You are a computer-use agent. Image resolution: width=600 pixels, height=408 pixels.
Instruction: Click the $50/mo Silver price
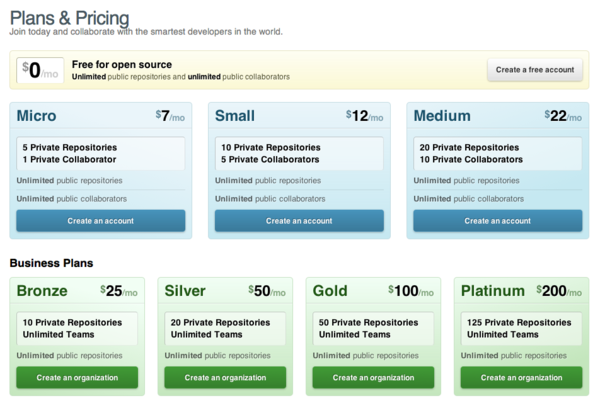coord(265,291)
